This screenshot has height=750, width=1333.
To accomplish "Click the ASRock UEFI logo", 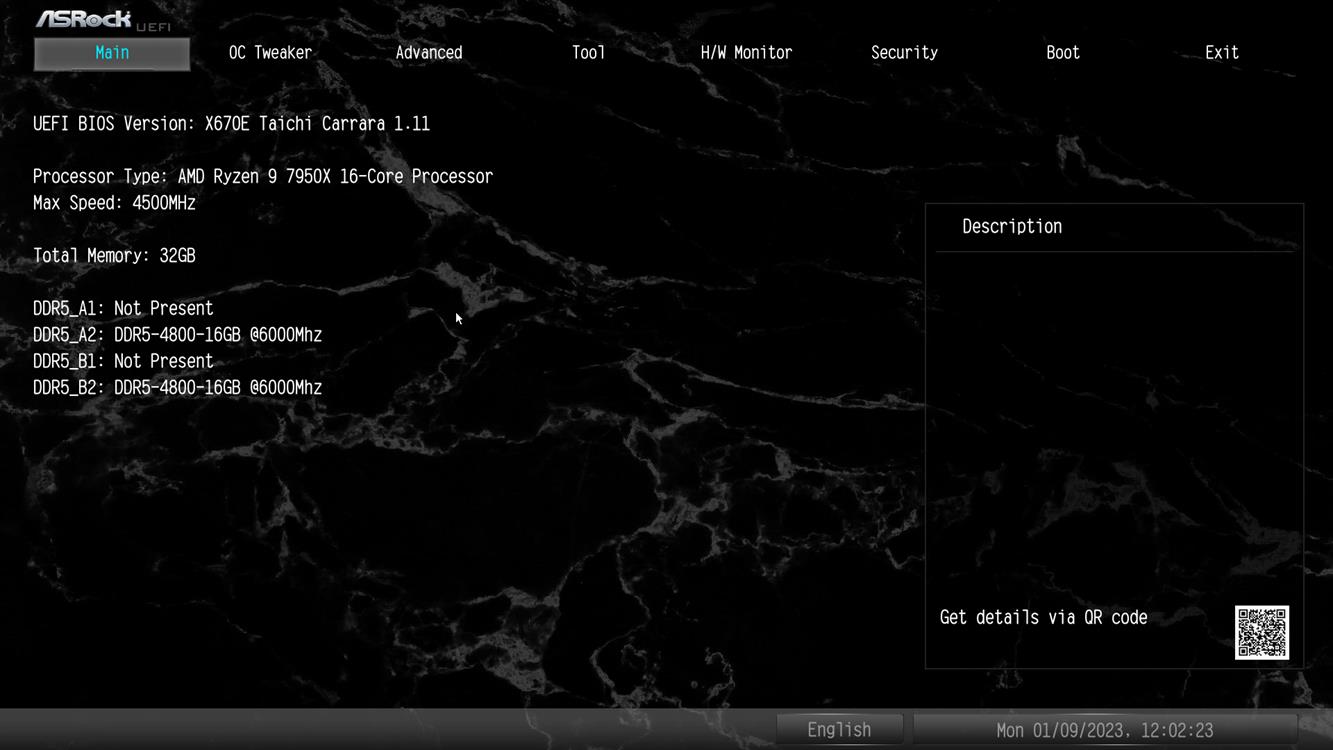I will (x=103, y=20).
